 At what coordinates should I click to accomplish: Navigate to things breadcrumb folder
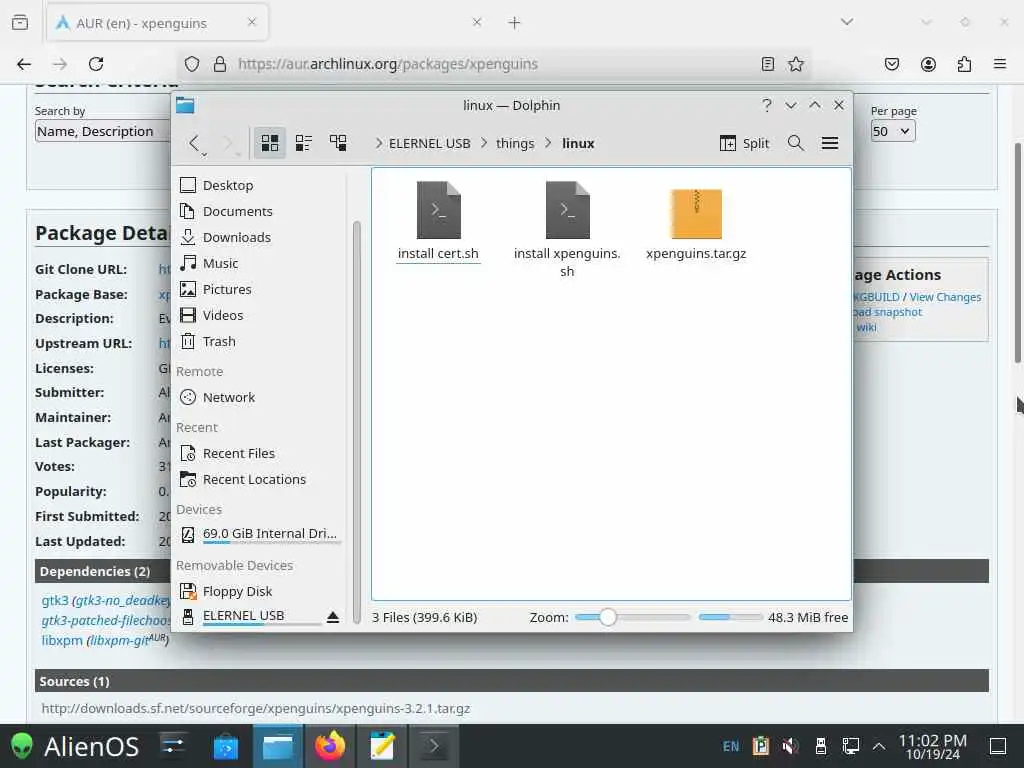click(x=515, y=143)
